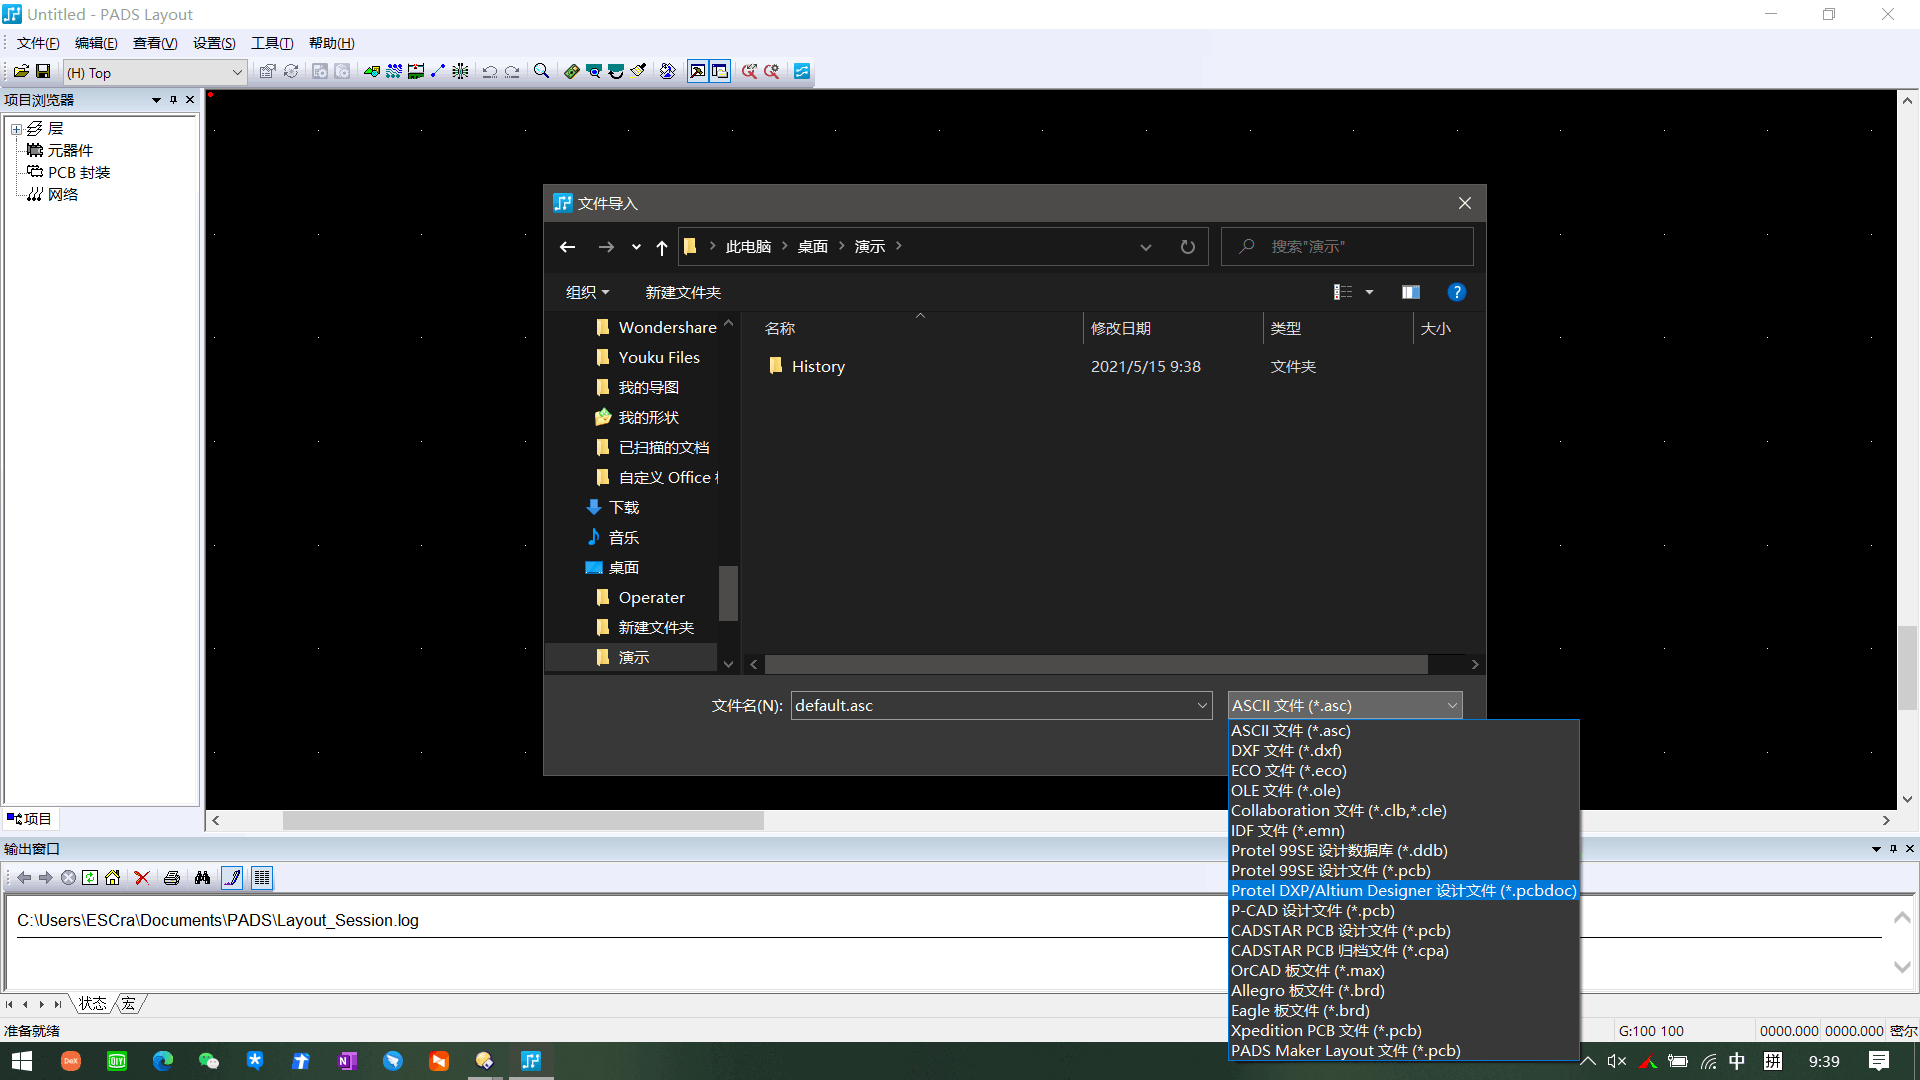Click the Undo arrow in toolbar

coord(490,71)
